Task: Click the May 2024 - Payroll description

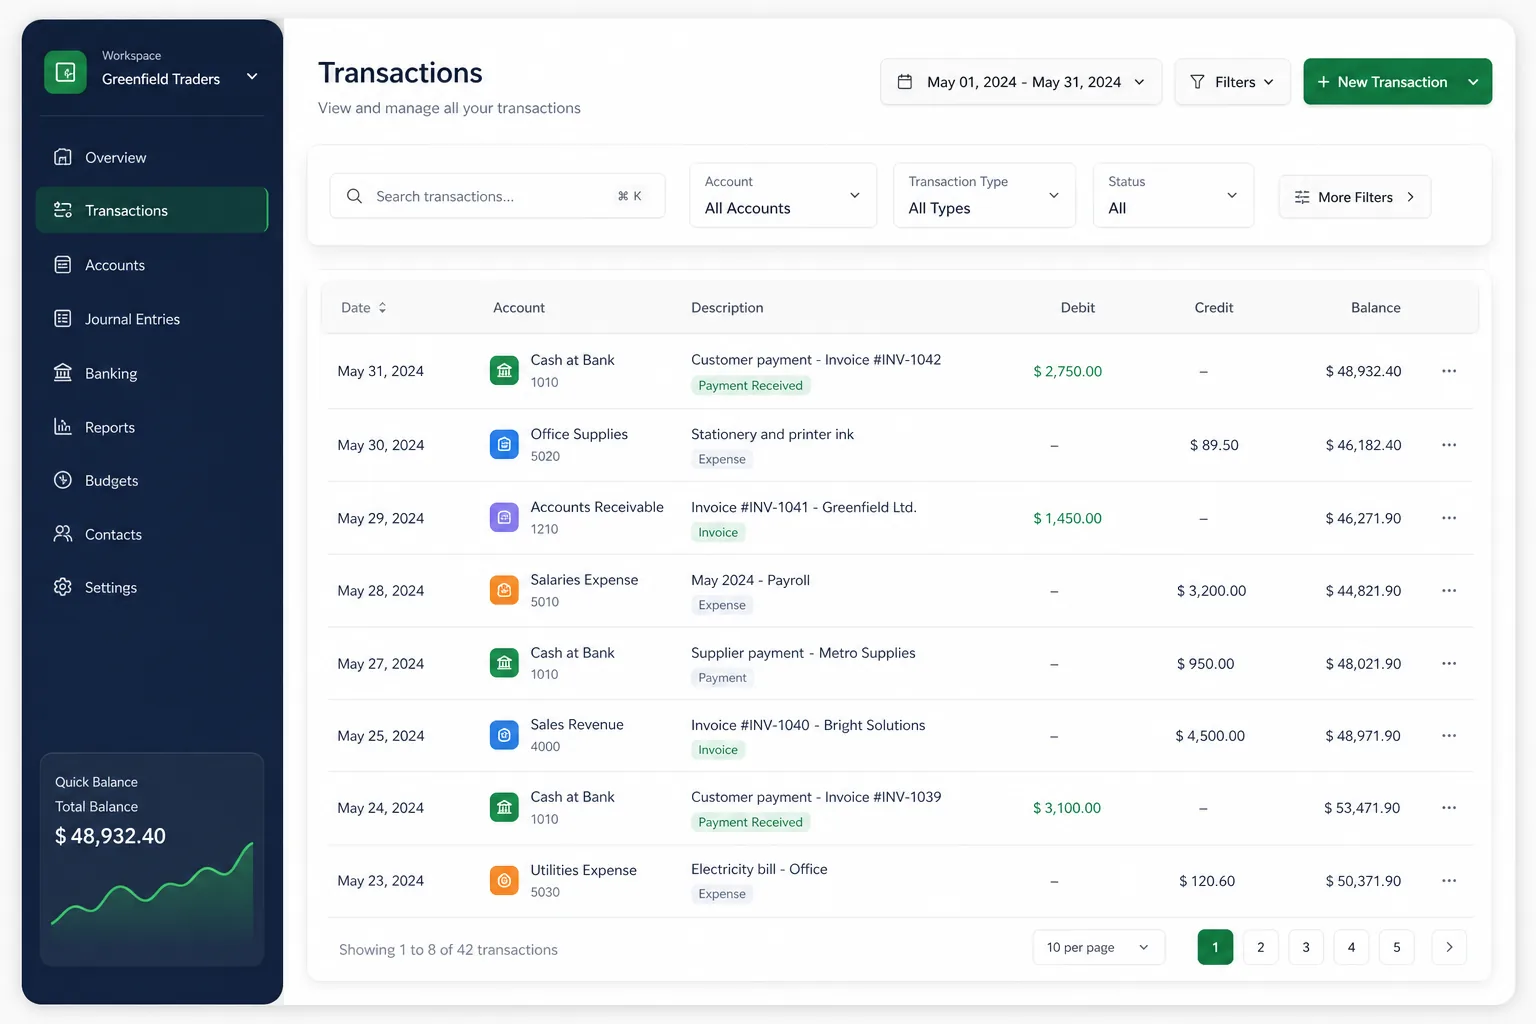Action: 750,580
